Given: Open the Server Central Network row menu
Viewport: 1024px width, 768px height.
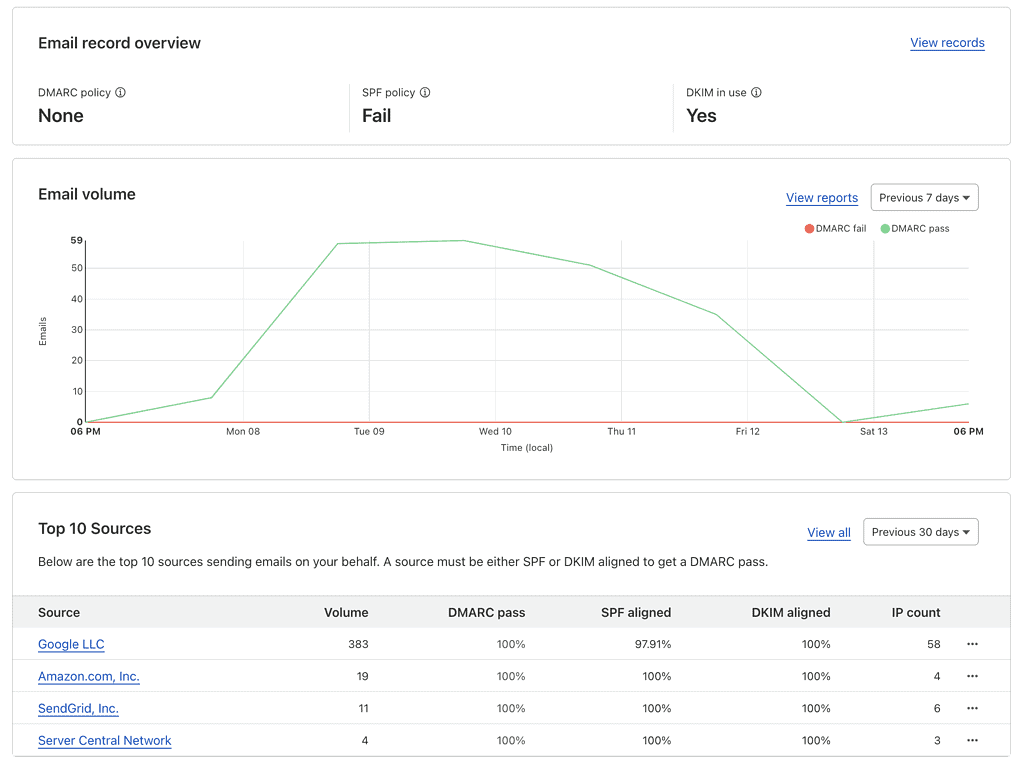Looking at the screenshot, I should tap(972, 740).
